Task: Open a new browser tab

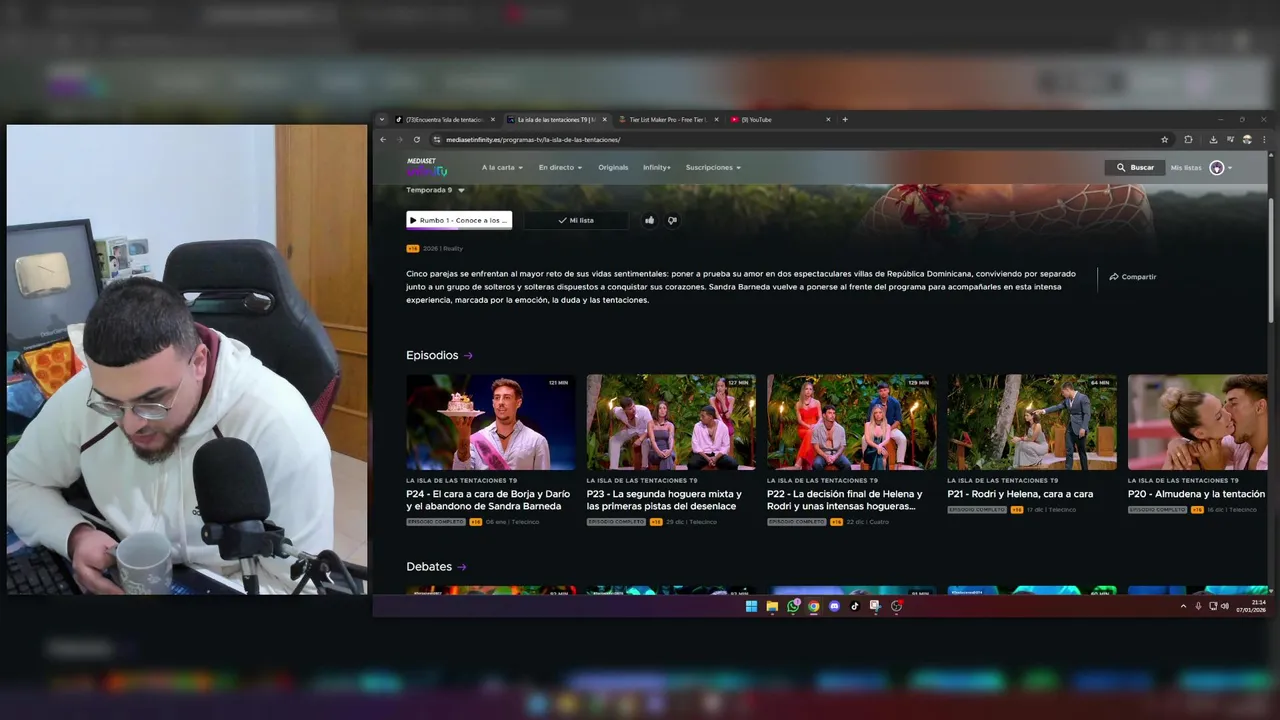Action: [x=845, y=119]
